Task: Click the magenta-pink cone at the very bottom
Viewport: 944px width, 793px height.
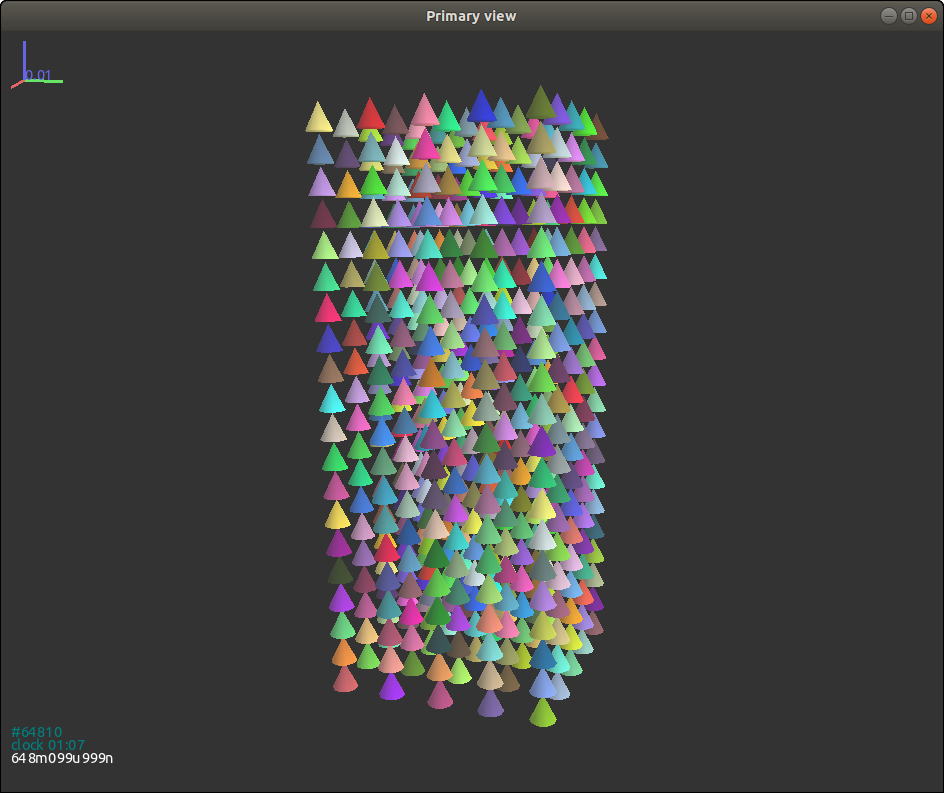Action: [x=440, y=695]
